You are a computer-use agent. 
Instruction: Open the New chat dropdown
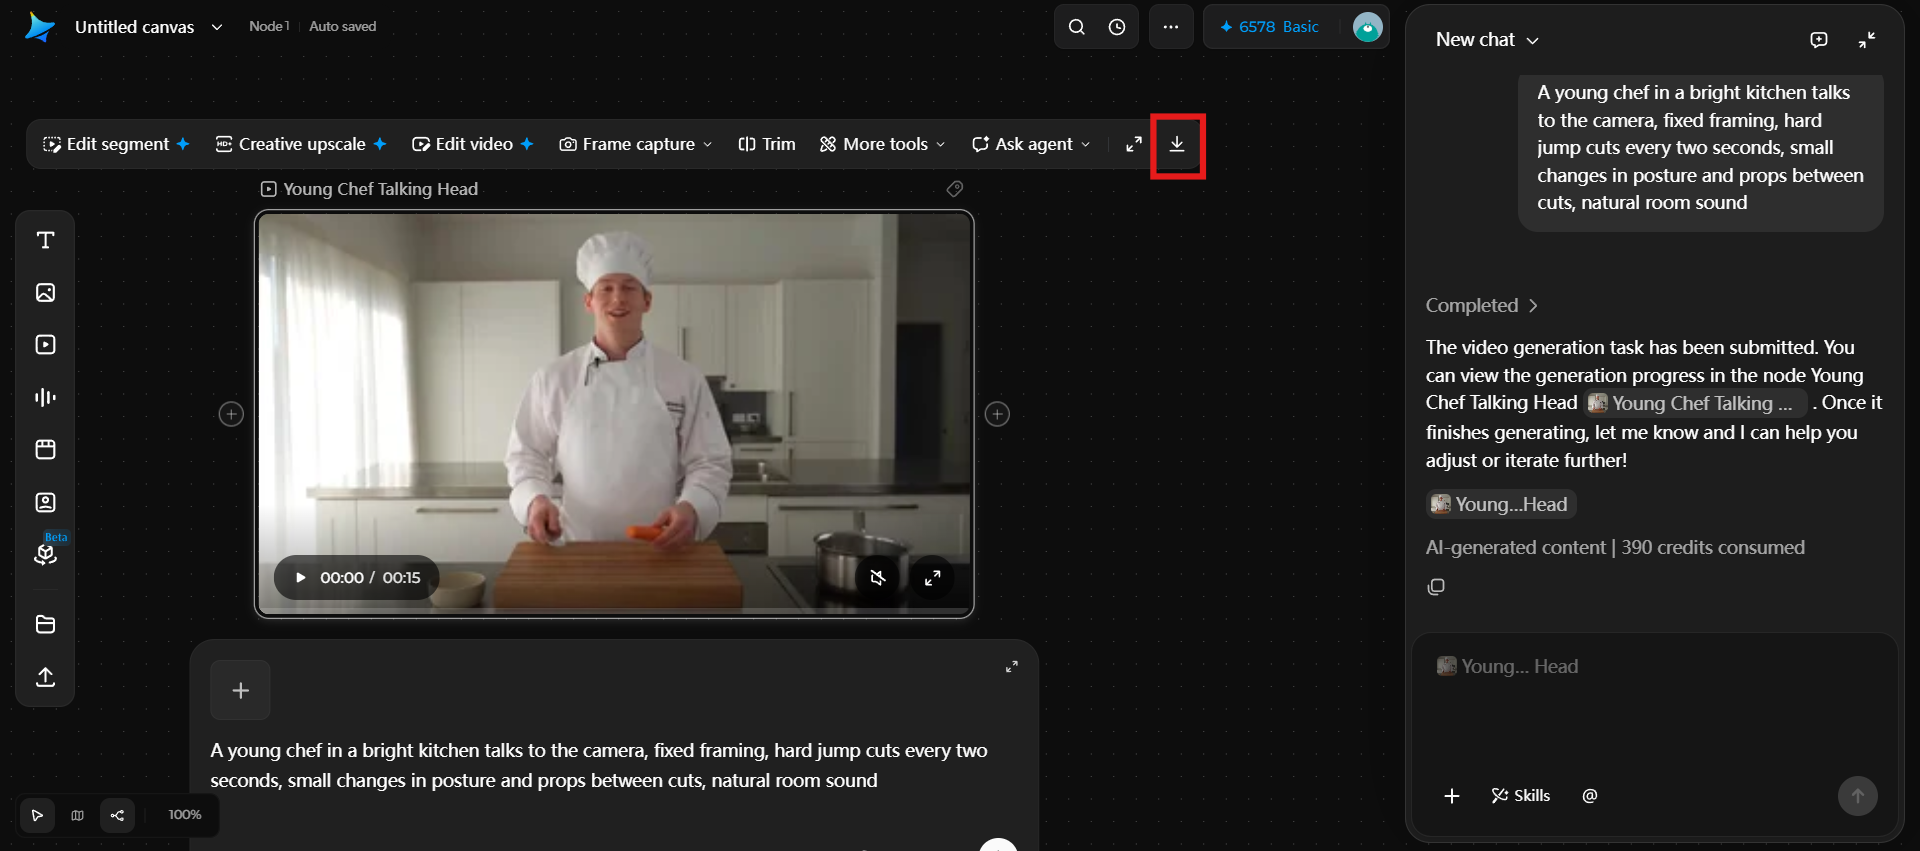coord(1487,40)
